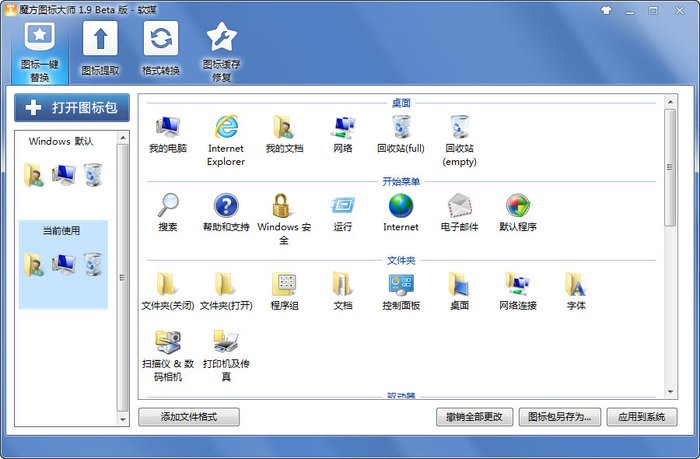Click the icon list scrollbar down arrow
Screen dimensions: 700x459
pos(670,392)
